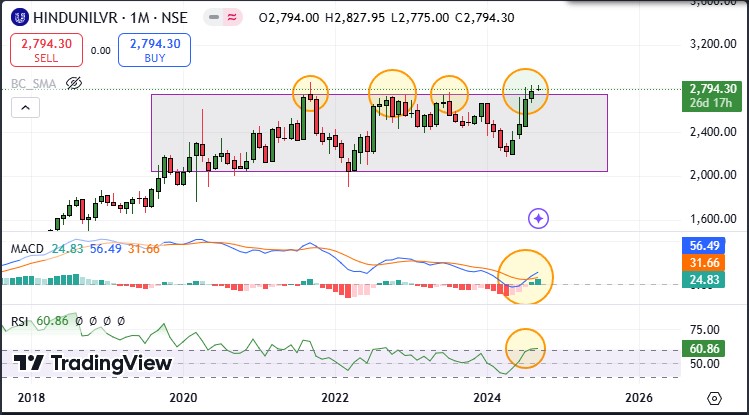Click the MACD legend value 56.49
The height and width of the screenshot is (415, 749).
pos(106,249)
